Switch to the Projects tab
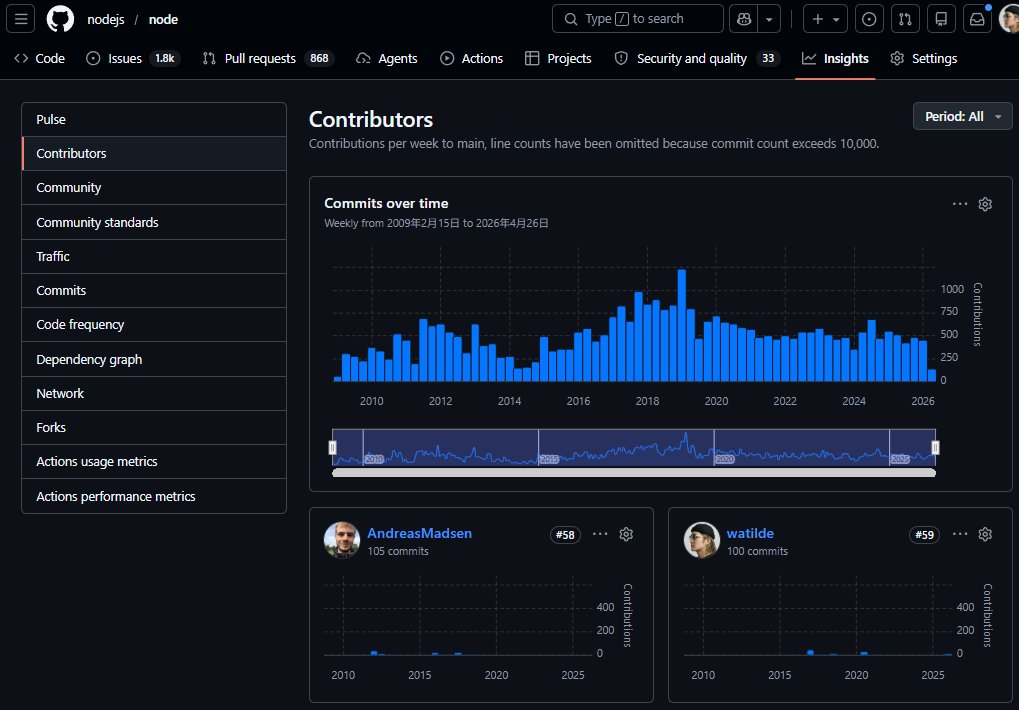Screen dimensions: 1019x710 coord(558,58)
